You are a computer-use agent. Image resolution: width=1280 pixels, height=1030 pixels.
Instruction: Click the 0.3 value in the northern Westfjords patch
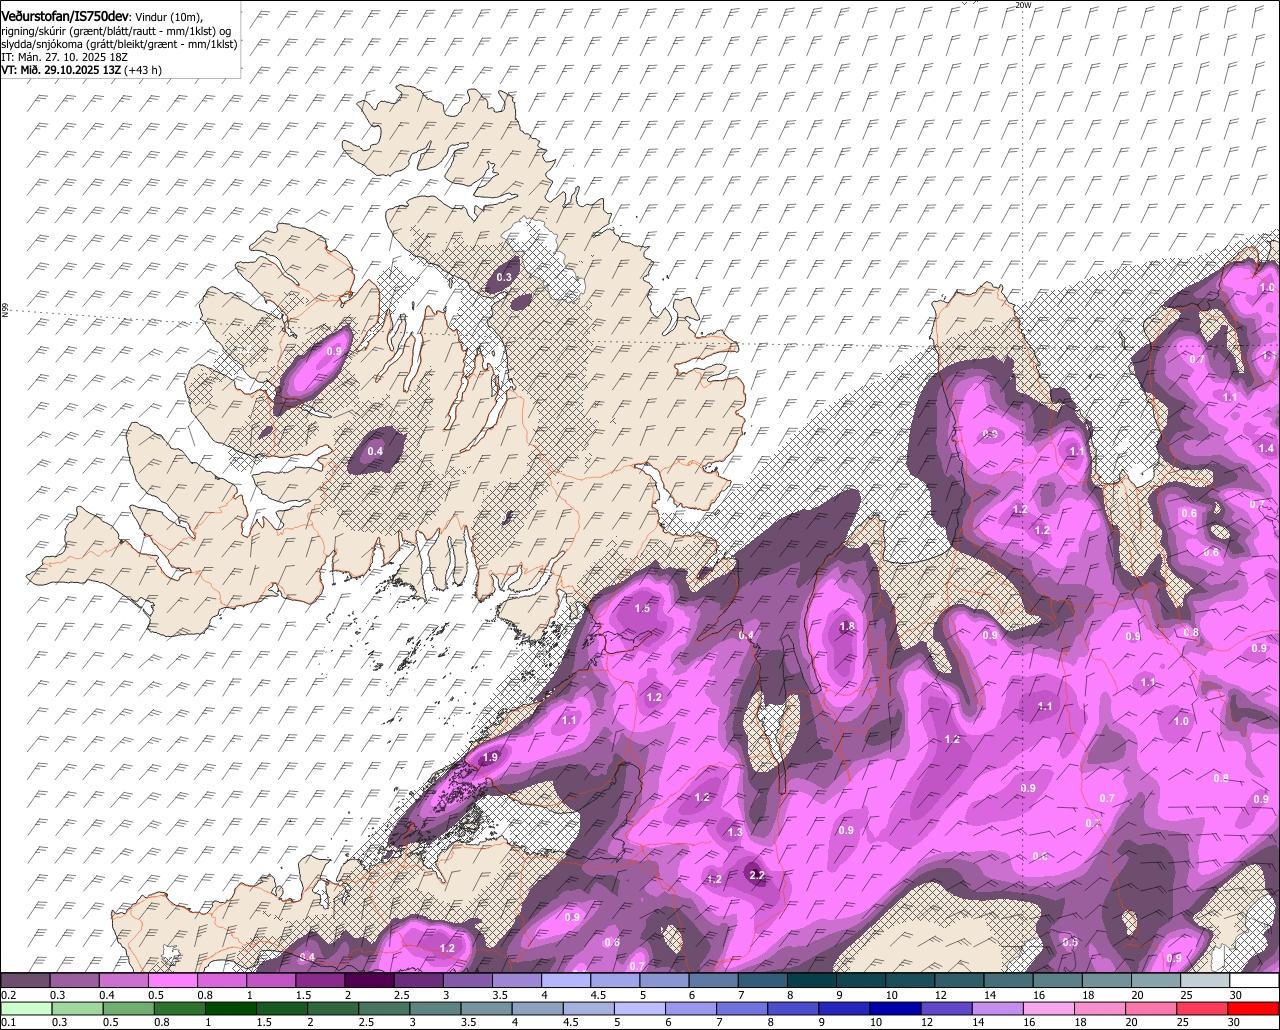click(504, 277)
